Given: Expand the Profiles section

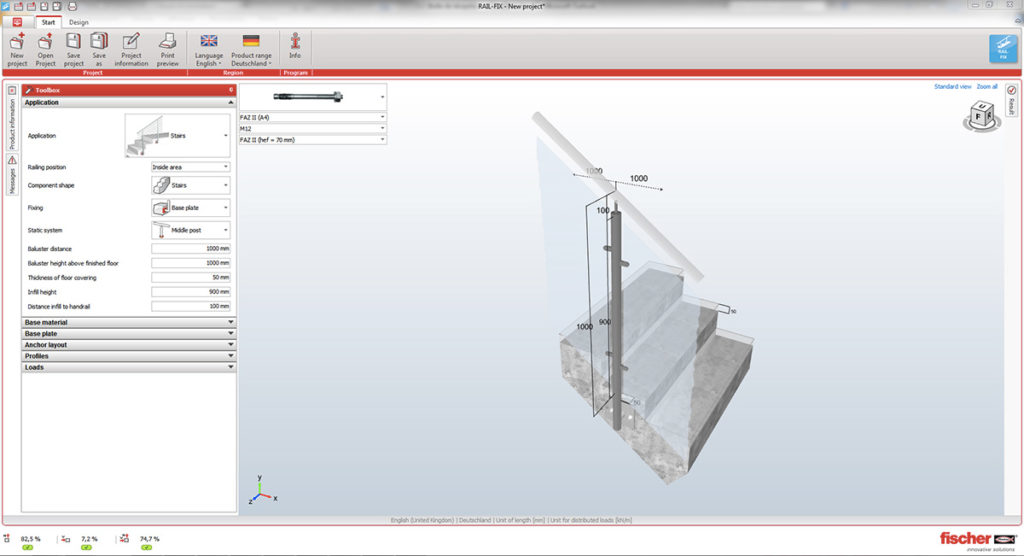Looking at the screenshot, I should [x=129, y=356].
